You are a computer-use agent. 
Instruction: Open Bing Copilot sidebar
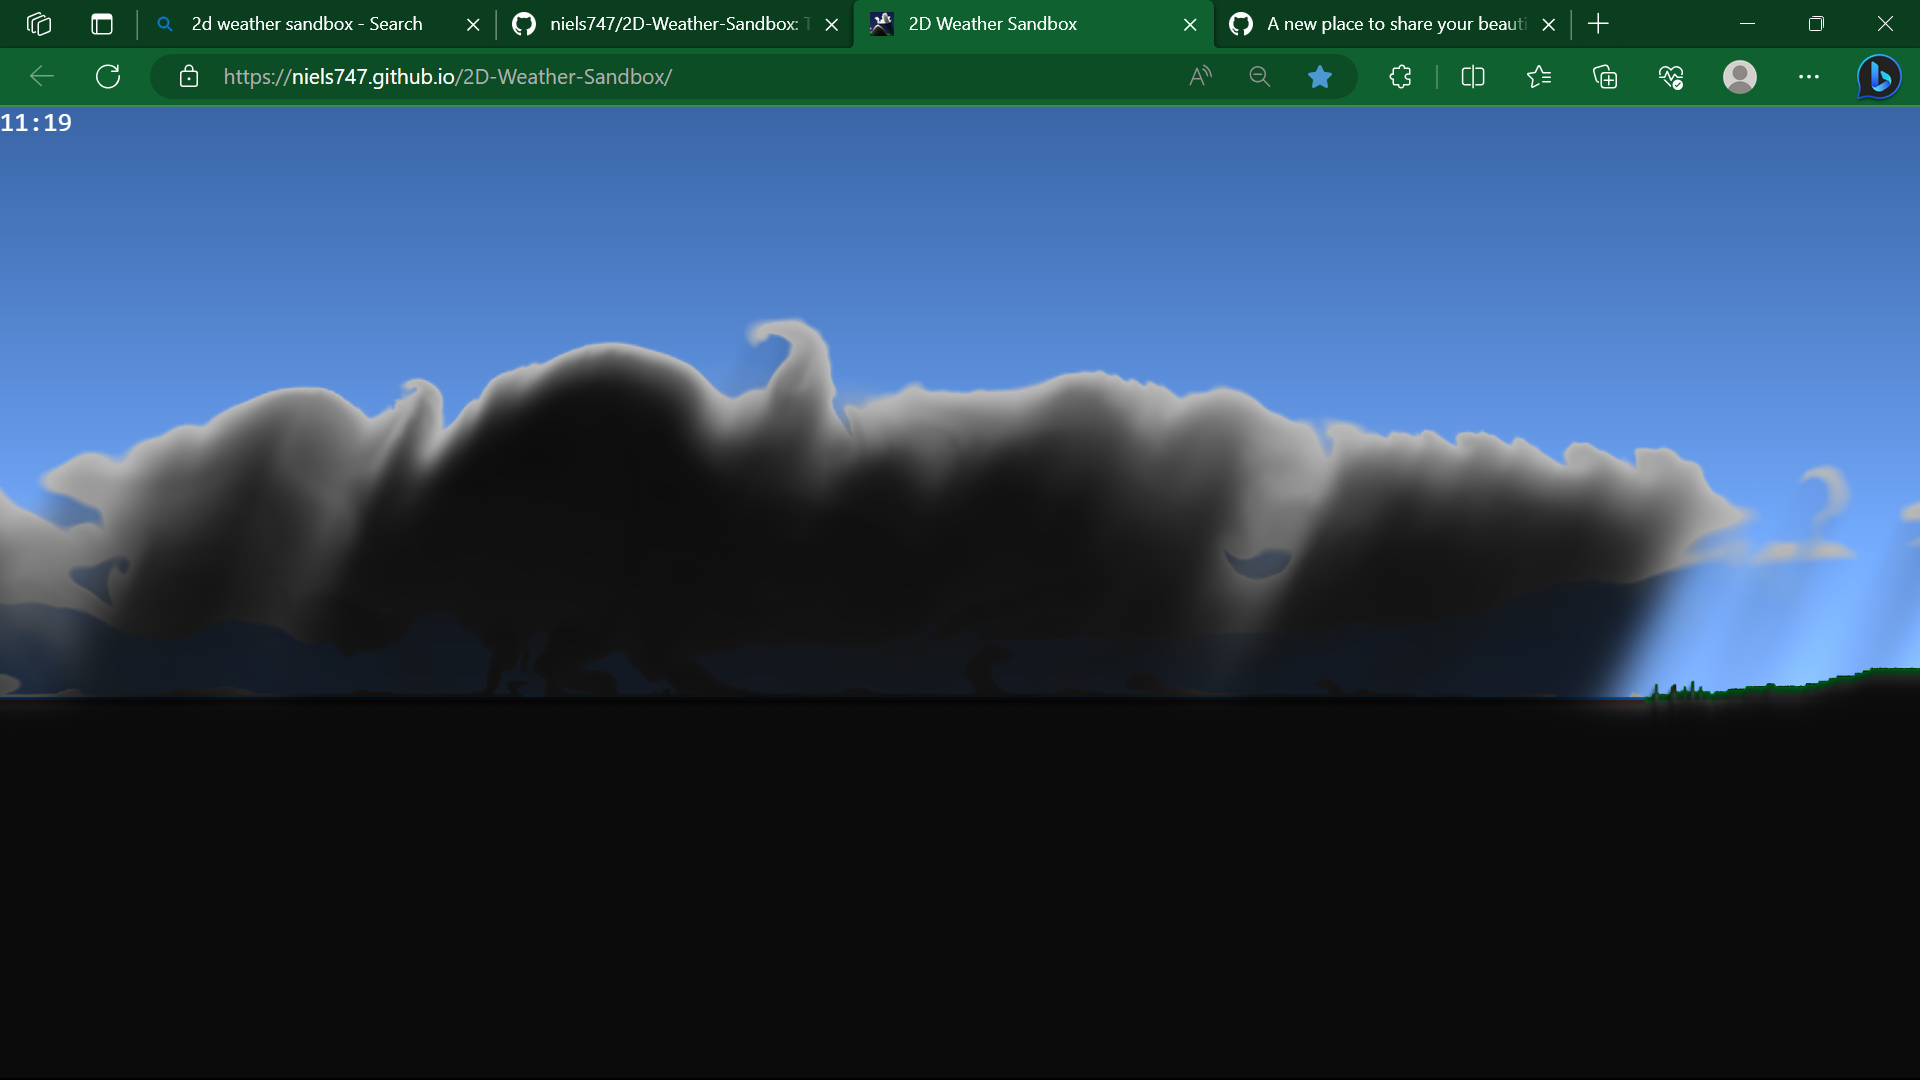pos(1878,76)
